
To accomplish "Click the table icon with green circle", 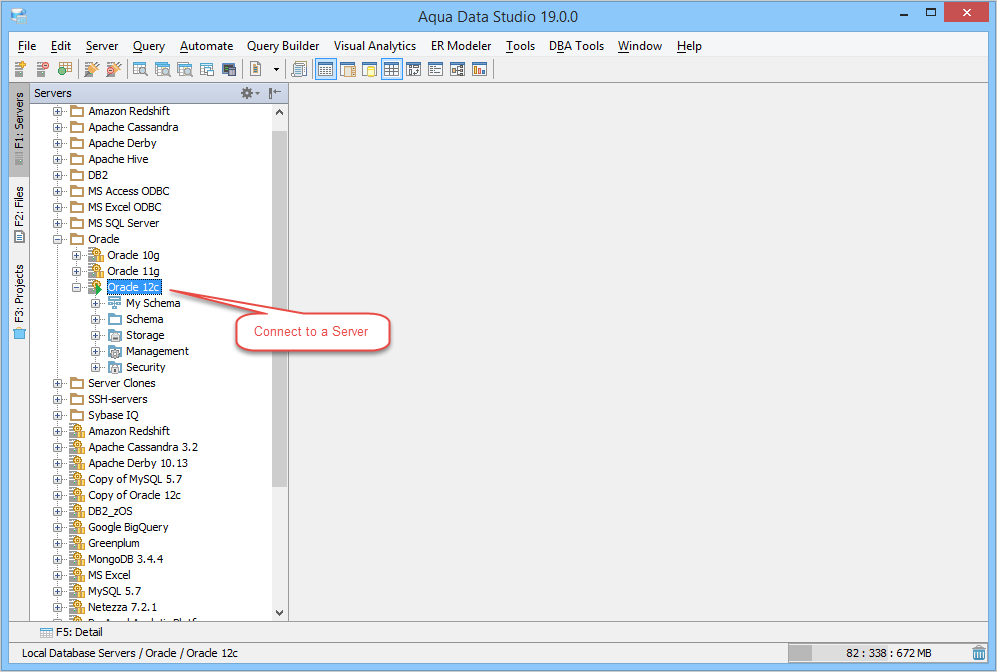I will [65, 69].
